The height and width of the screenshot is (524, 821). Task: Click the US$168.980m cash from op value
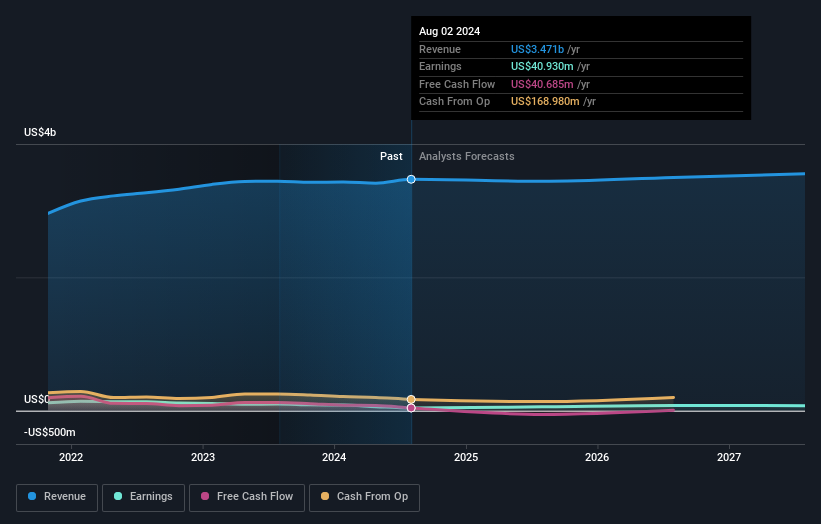[545, 102]
